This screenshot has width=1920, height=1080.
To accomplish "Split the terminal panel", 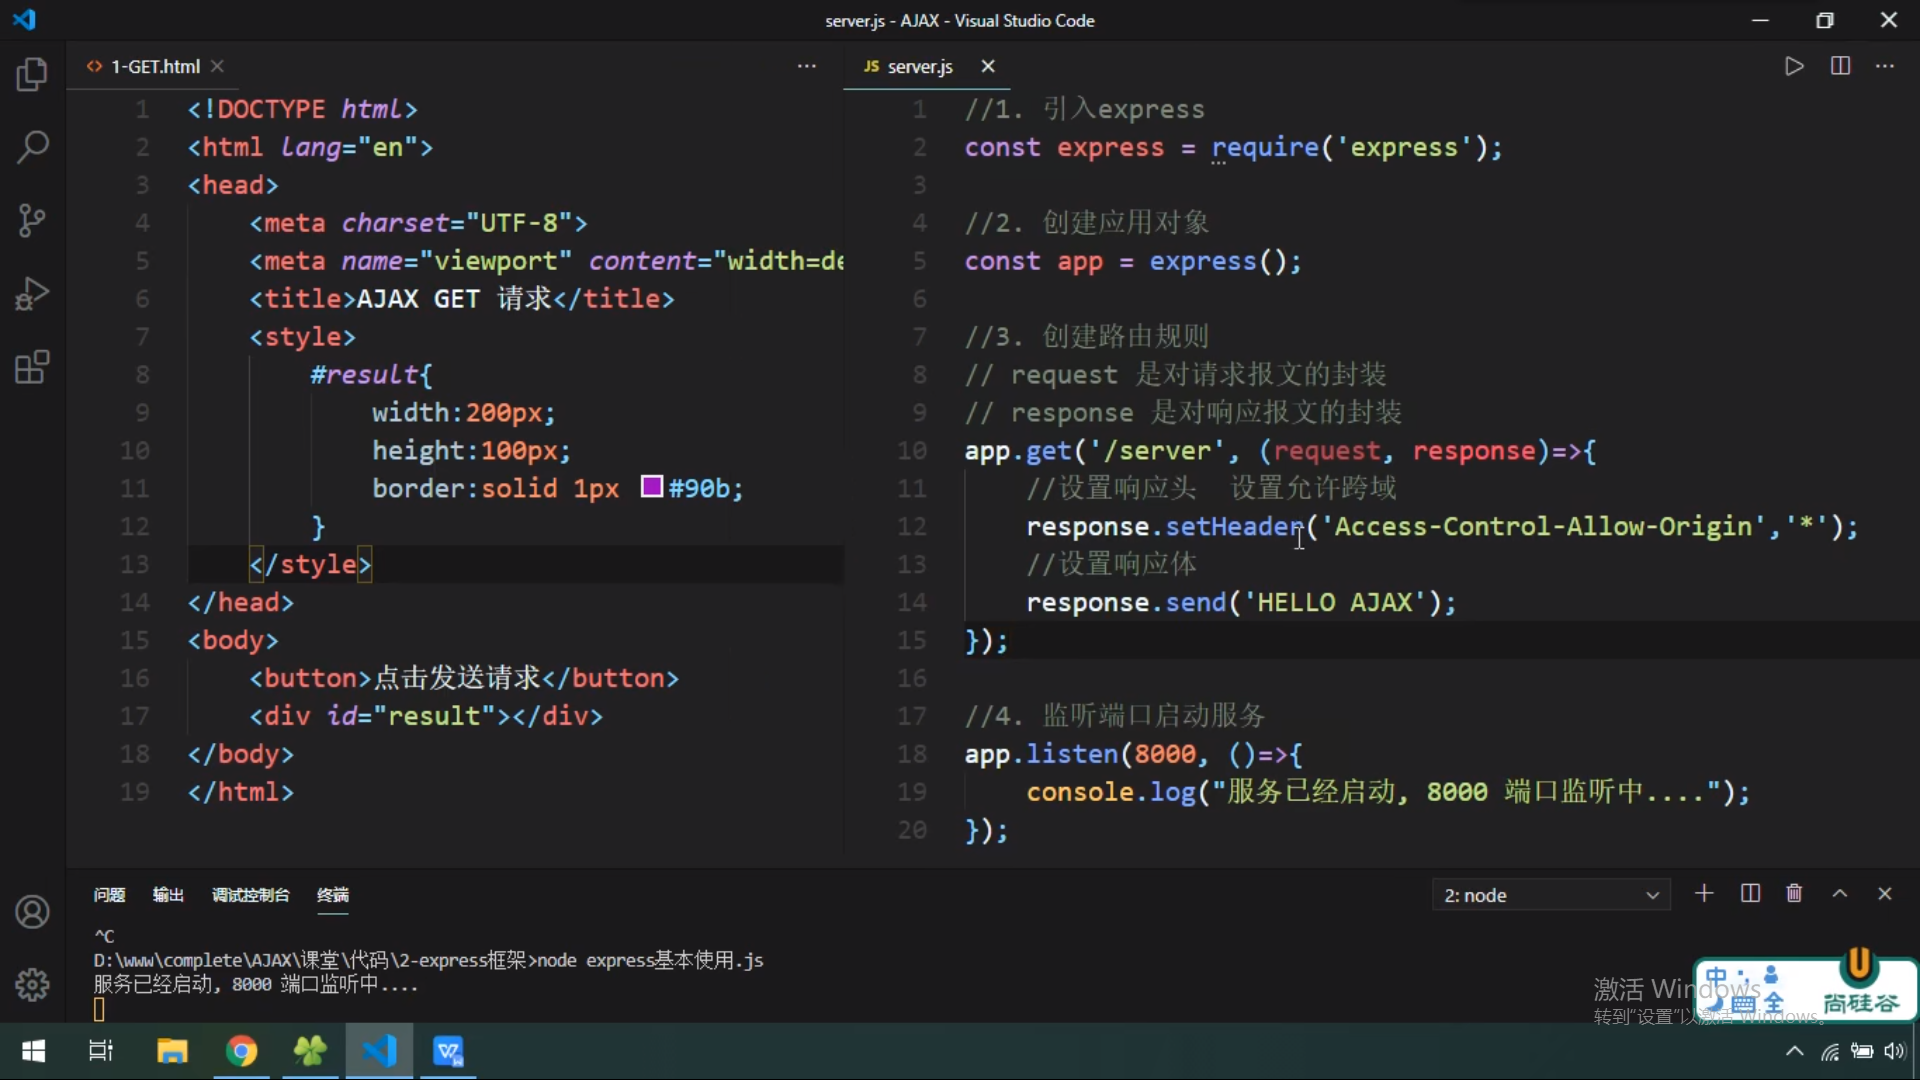I will tap(1750, 894).
